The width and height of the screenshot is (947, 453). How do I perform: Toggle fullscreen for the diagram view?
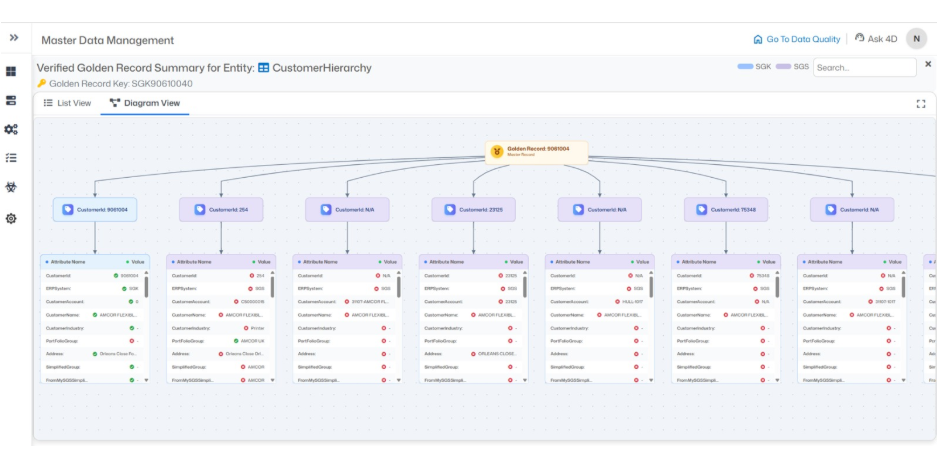click(x=920, y=103)
